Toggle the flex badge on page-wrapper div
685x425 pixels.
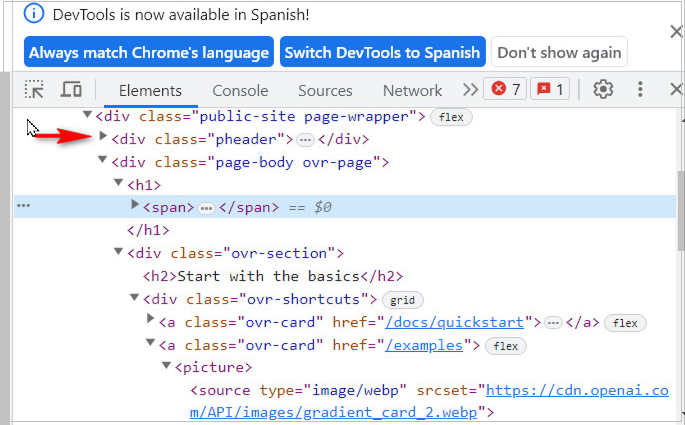coord(451,117)
